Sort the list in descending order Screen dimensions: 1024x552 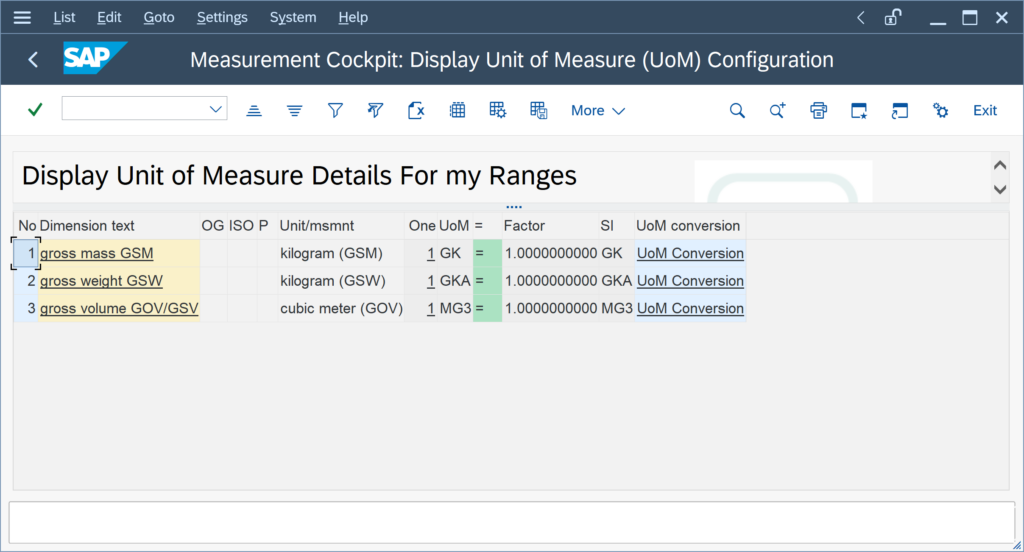(295, 110)
